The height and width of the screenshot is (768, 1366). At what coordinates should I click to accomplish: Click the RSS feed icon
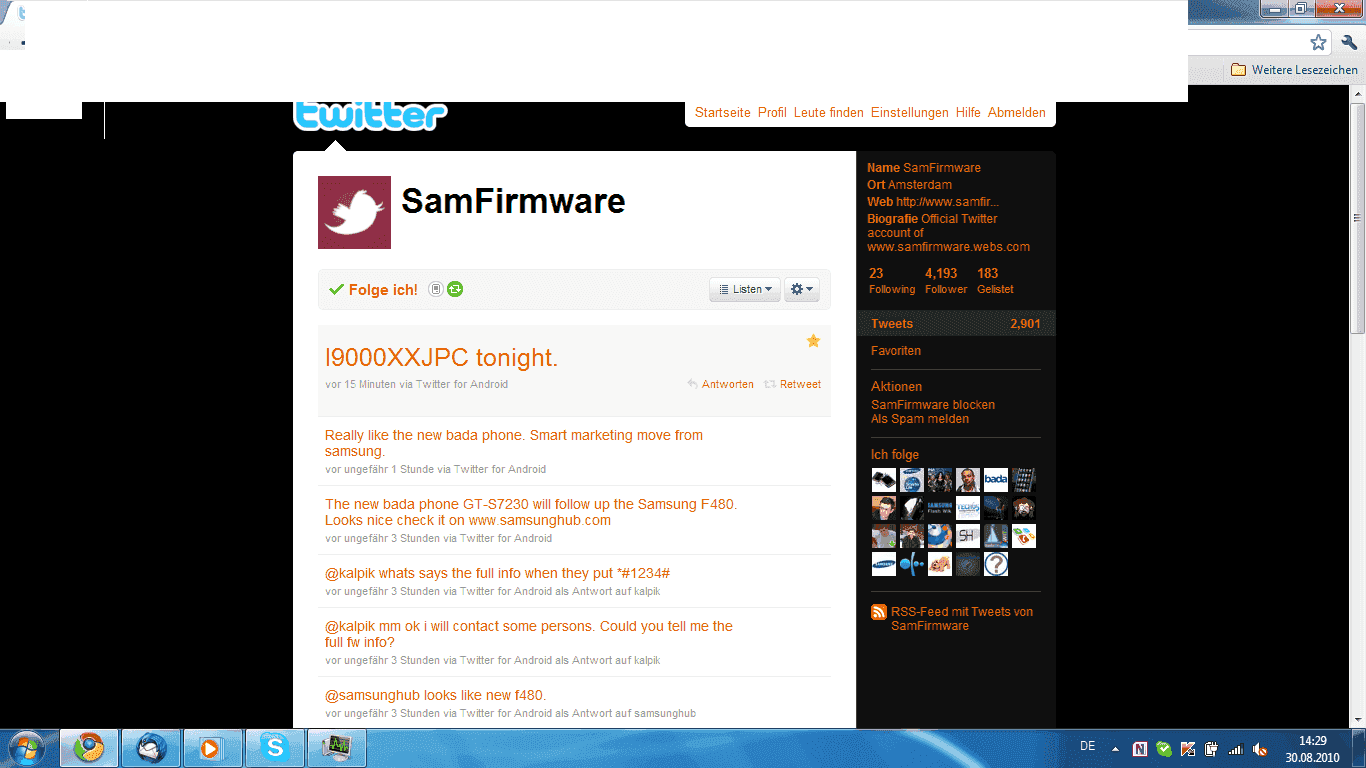click(879, 612)
